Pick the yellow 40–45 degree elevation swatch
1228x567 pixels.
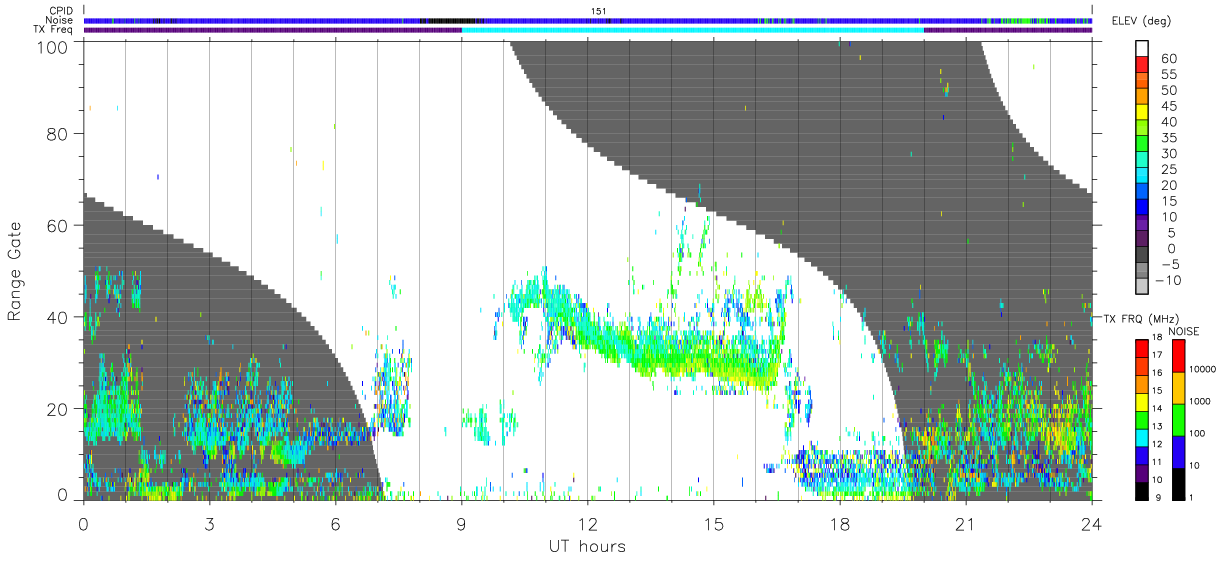[x=1143, y=114]
